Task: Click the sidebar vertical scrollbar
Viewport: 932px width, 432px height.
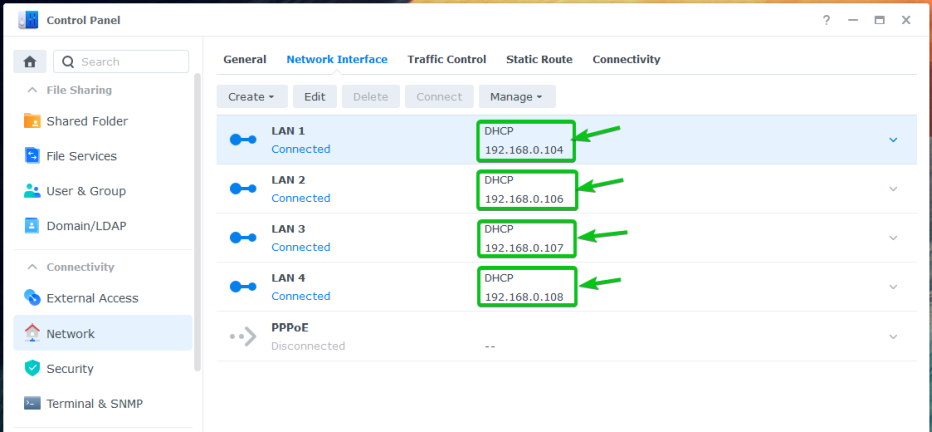Action: point(198,223)
